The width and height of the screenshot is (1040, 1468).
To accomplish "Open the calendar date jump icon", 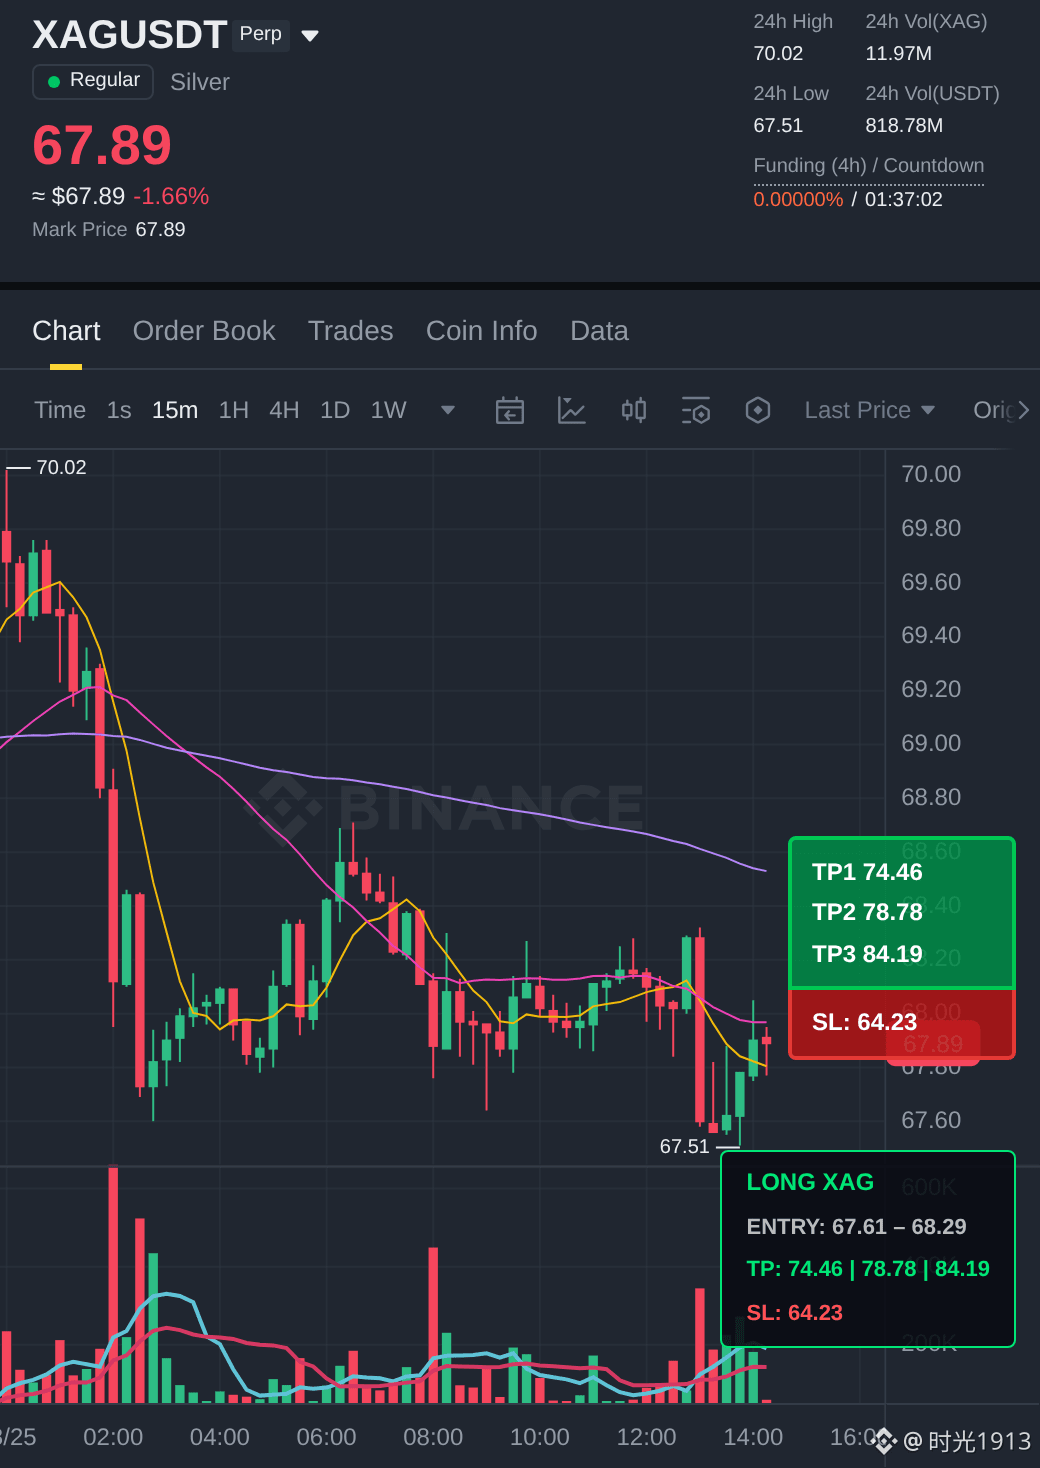I will click(x=510, y=410).
